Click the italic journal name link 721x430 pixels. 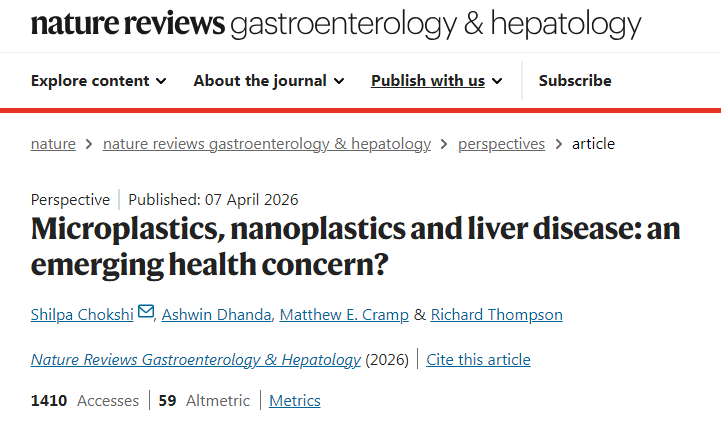point(196,360)
